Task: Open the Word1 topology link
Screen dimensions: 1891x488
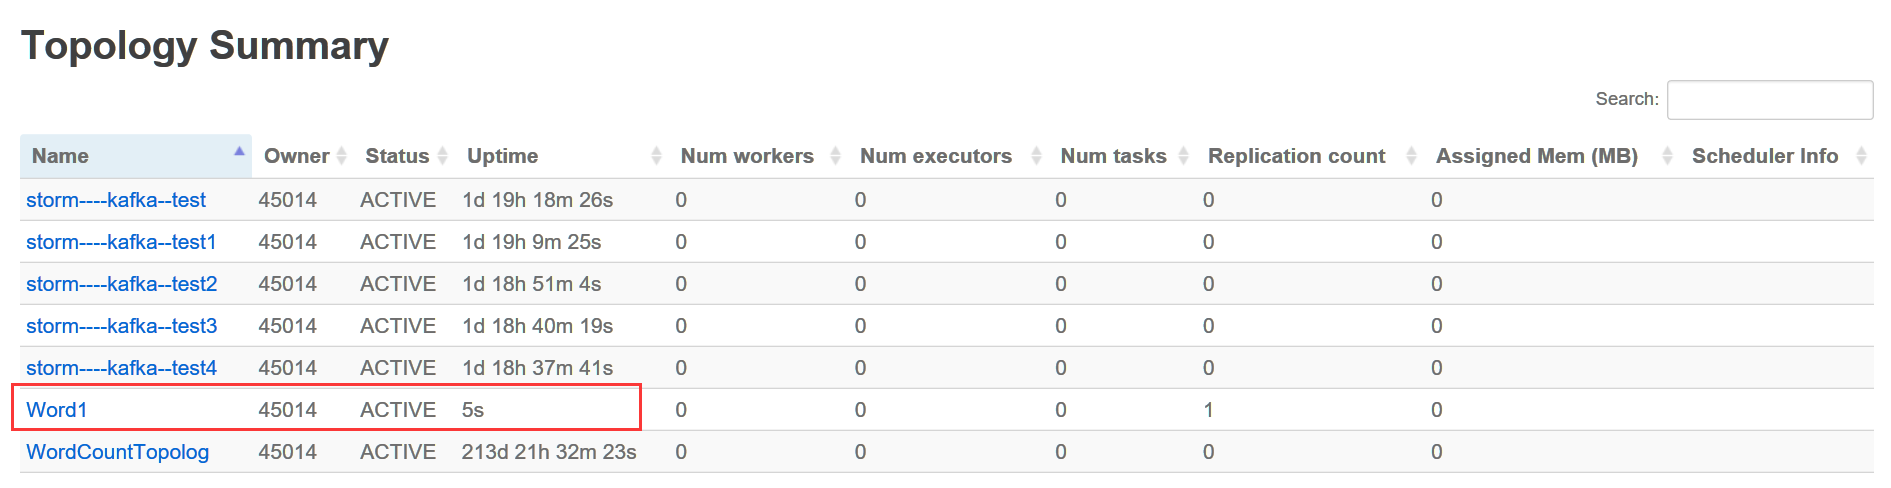Action: (x=57, y=410)
